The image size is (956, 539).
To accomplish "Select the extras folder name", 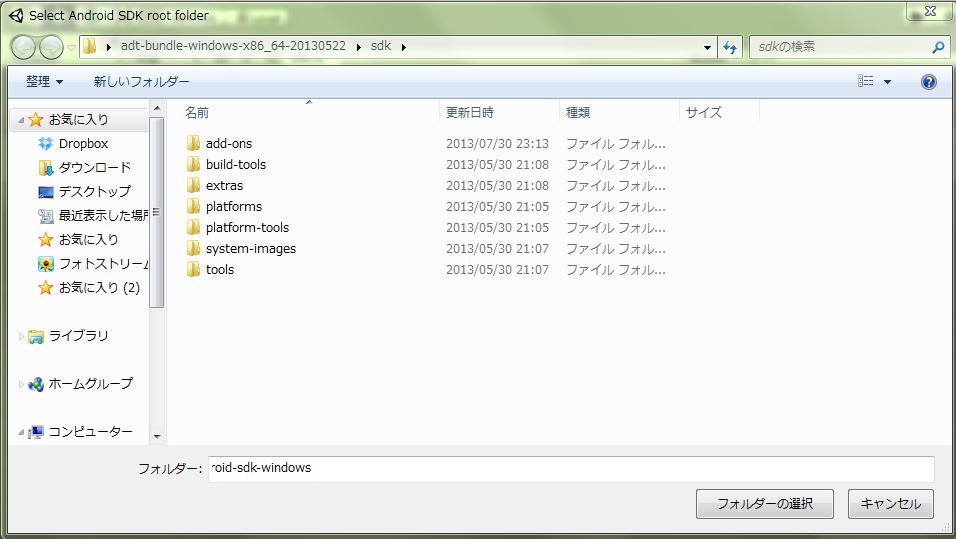I will click(x=224, y=185).
